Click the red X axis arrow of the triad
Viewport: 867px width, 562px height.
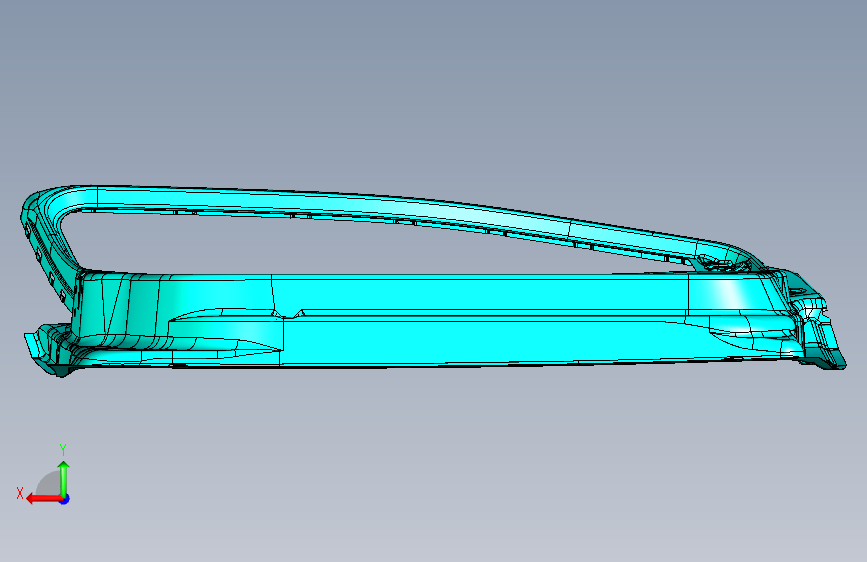coord(44,499)
